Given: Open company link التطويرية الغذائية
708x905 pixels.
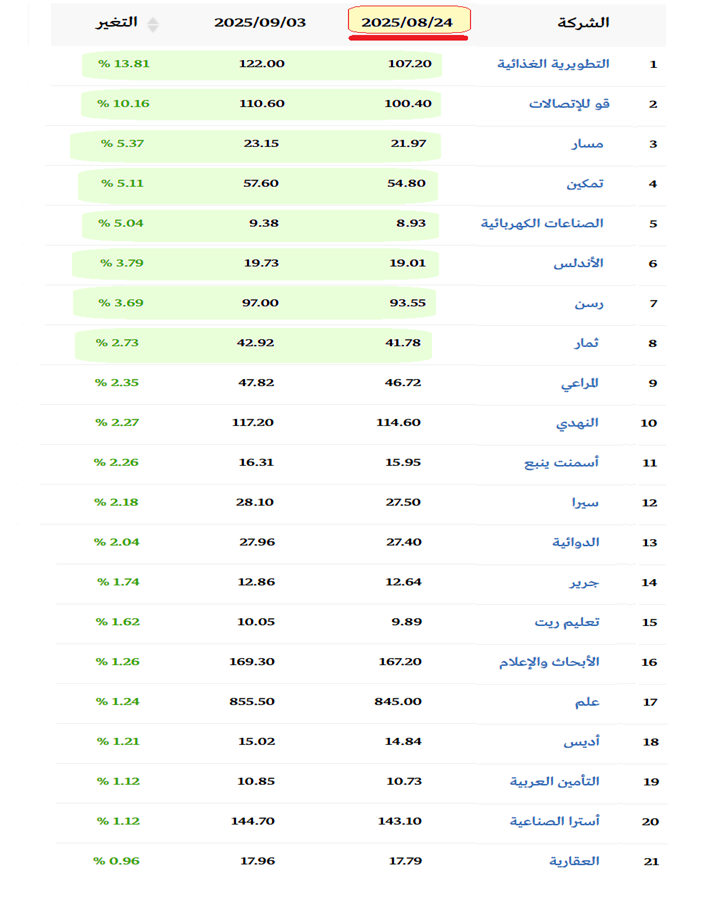Looking at the screenshot, I should pos(553,63).
